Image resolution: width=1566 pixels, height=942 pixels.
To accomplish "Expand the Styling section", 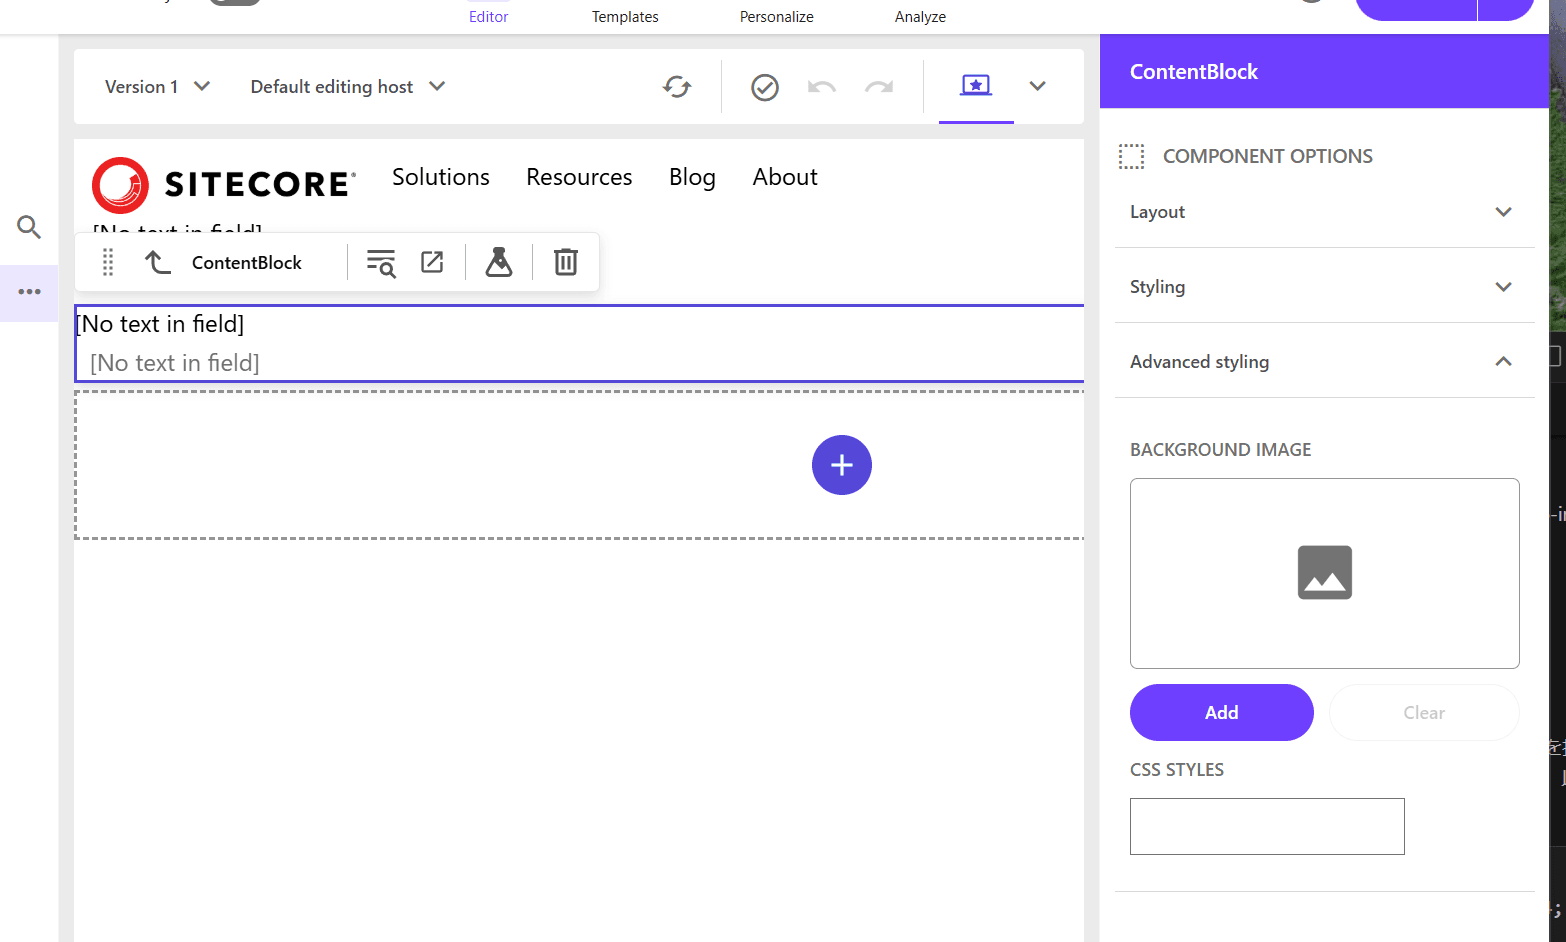I will [1323, 287].
